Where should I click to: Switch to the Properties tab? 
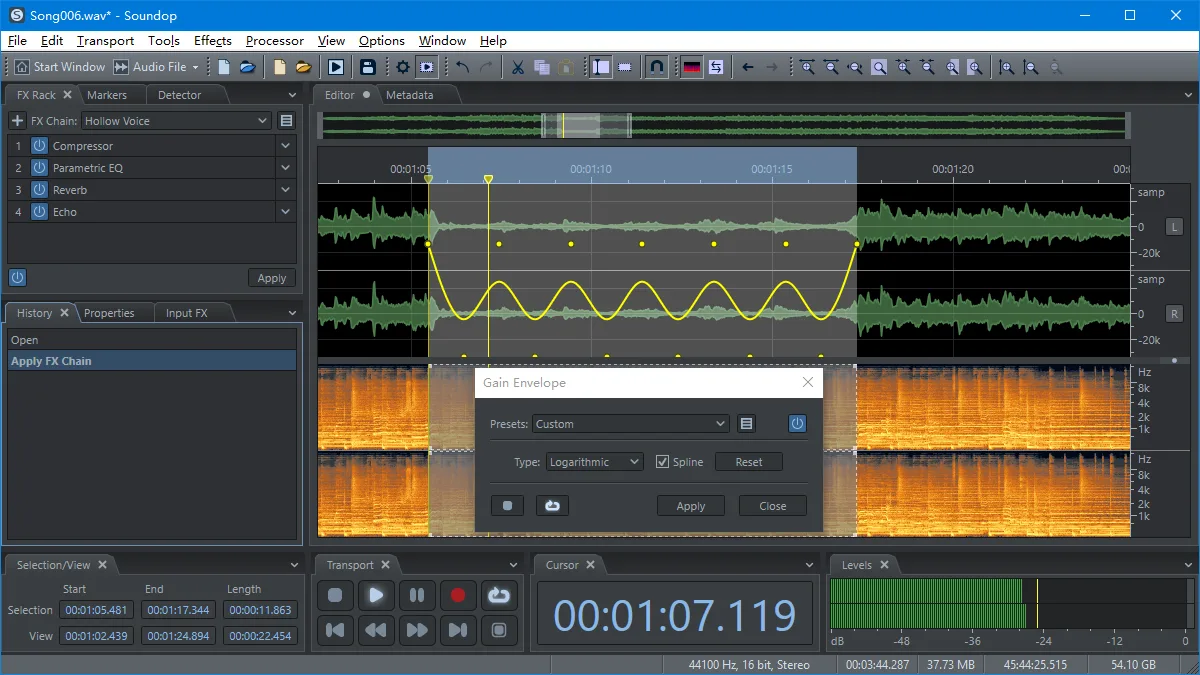tap(109, 313)
